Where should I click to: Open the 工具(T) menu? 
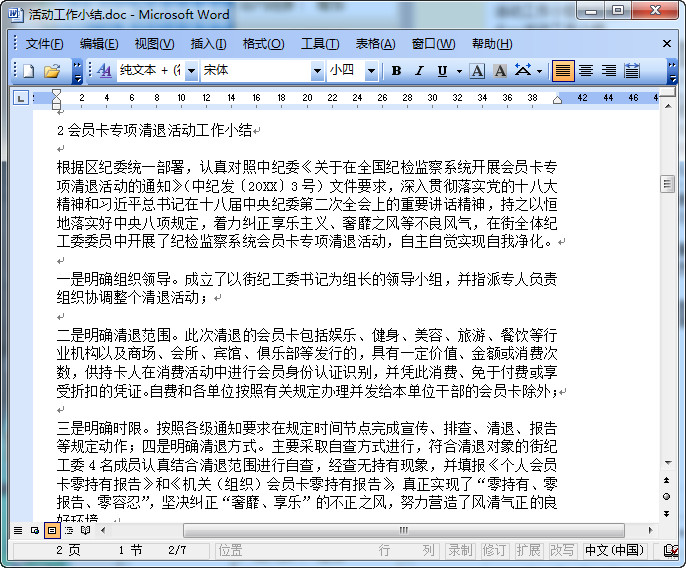pyautogui.click(x=320, y=44)
